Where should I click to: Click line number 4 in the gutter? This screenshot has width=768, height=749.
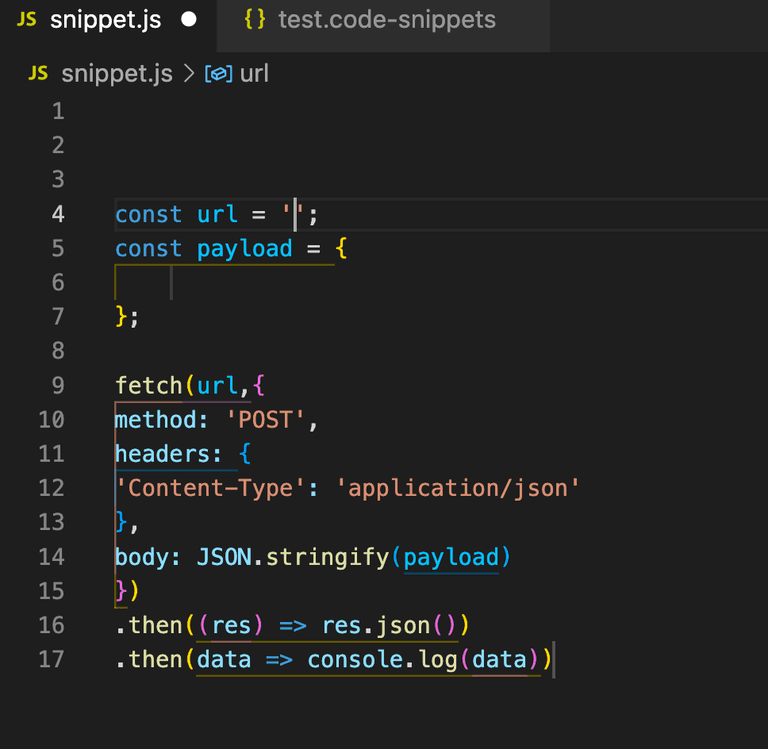[x=58, y=214]
